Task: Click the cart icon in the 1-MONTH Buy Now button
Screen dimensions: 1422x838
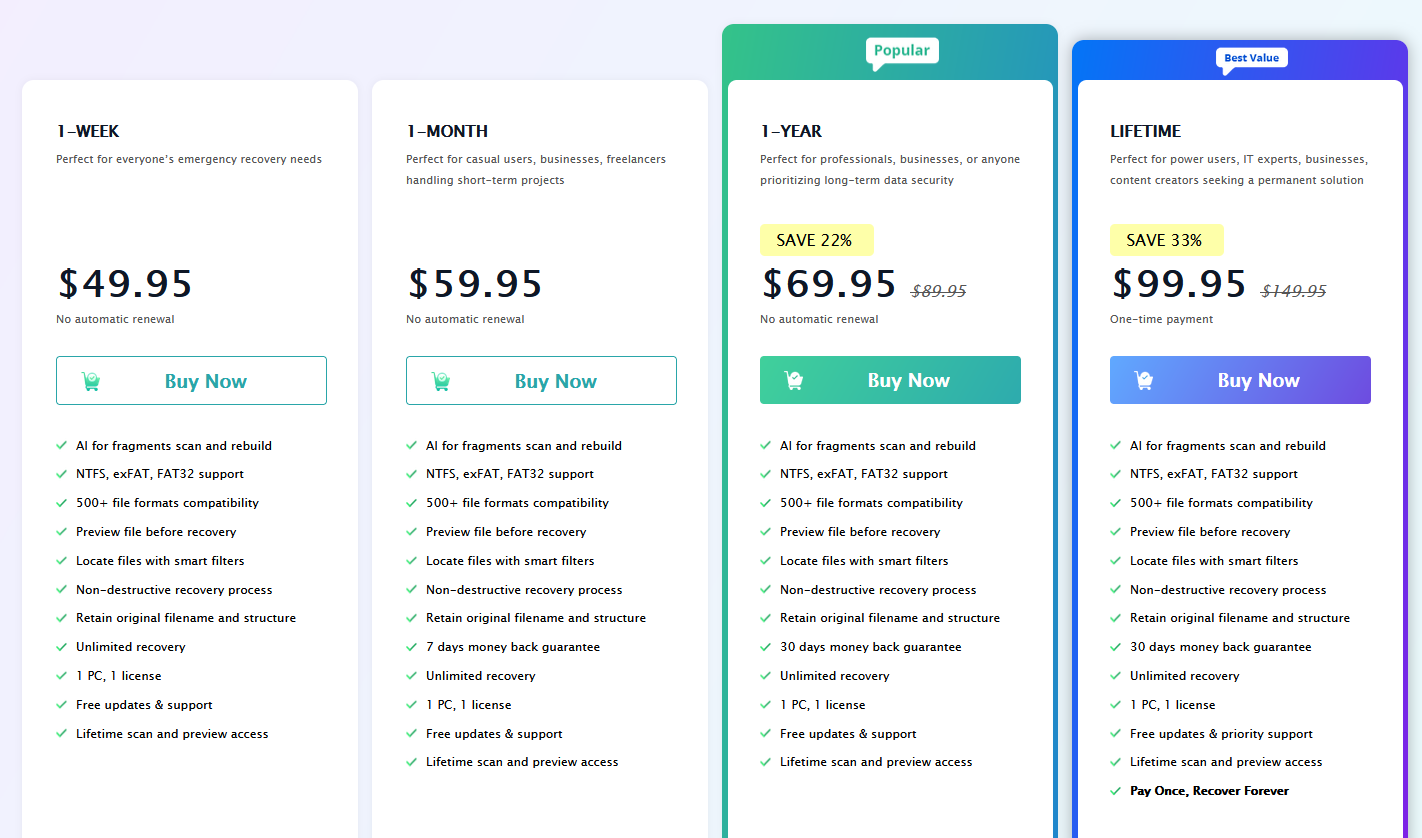Action: pyautogui.click(x=441, y=381)
